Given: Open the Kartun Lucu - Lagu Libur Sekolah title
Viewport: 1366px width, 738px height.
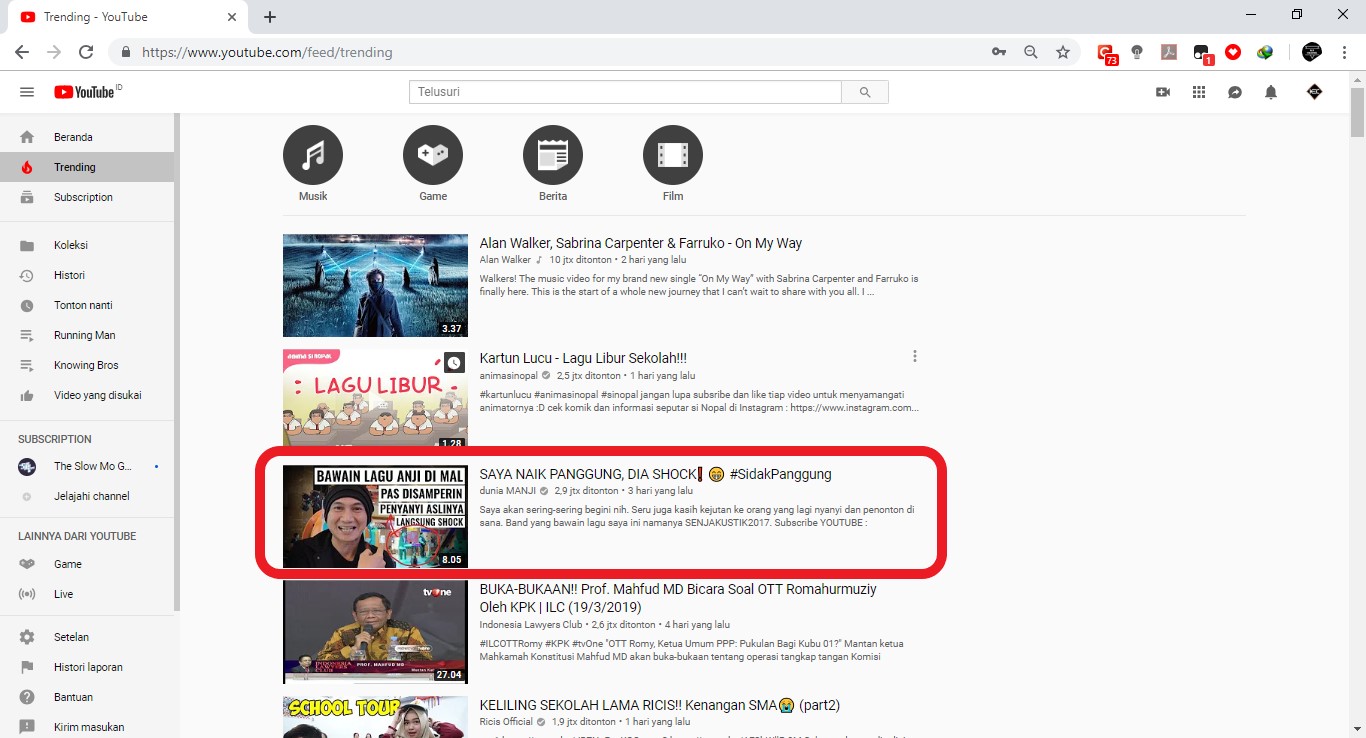Looking at the screenshot, I should coord(583,358).
